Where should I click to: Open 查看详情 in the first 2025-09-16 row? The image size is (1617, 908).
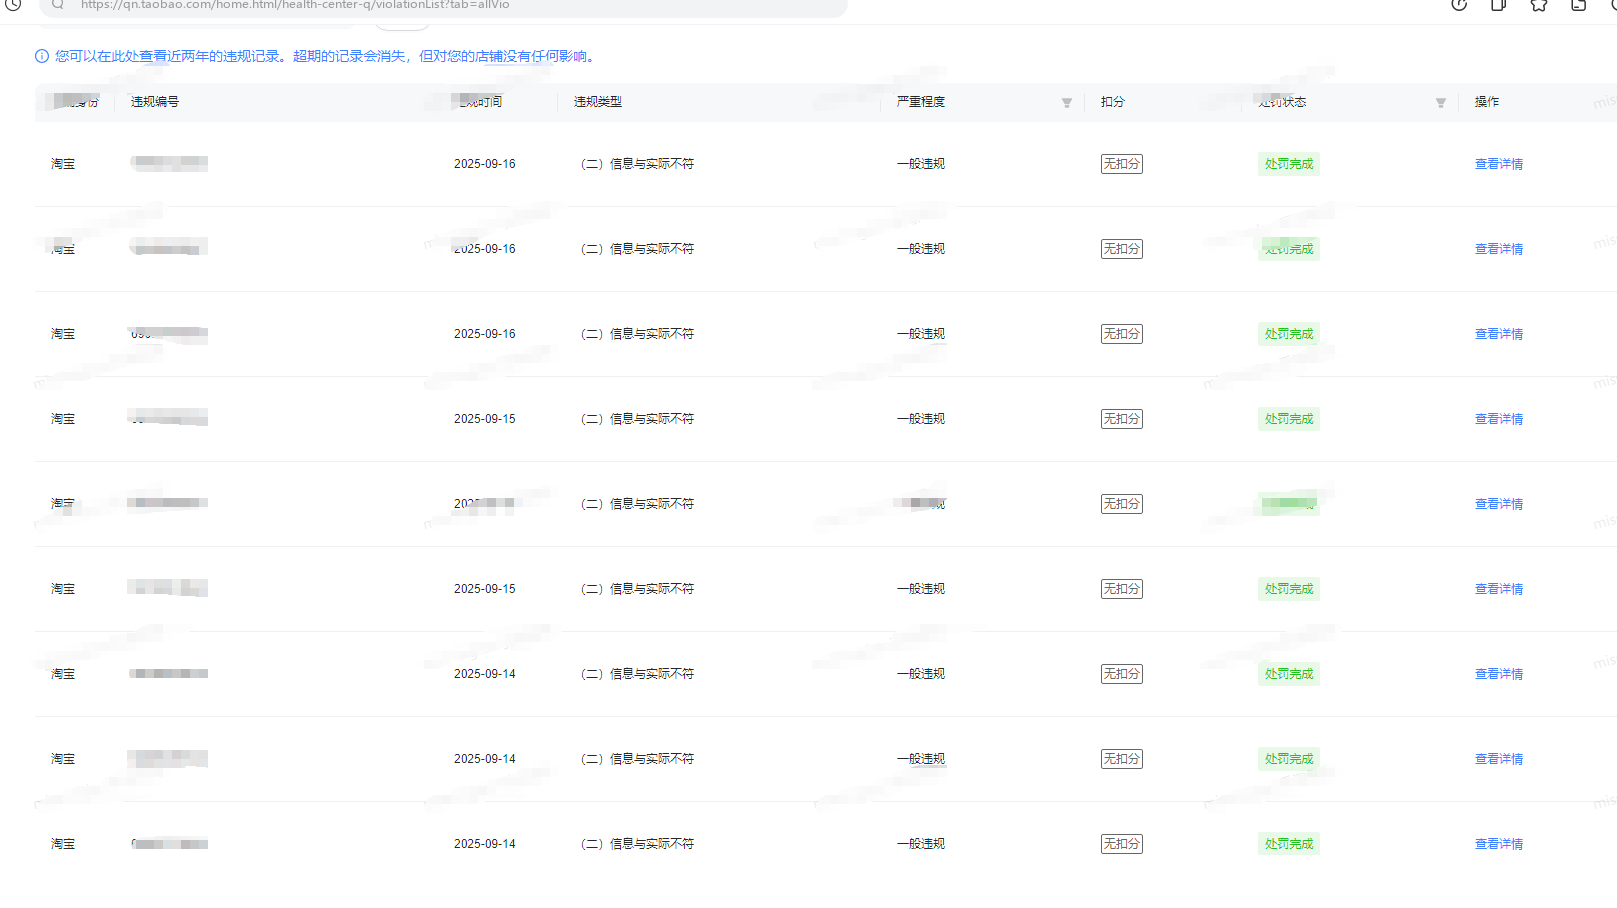pos(1499,164)
